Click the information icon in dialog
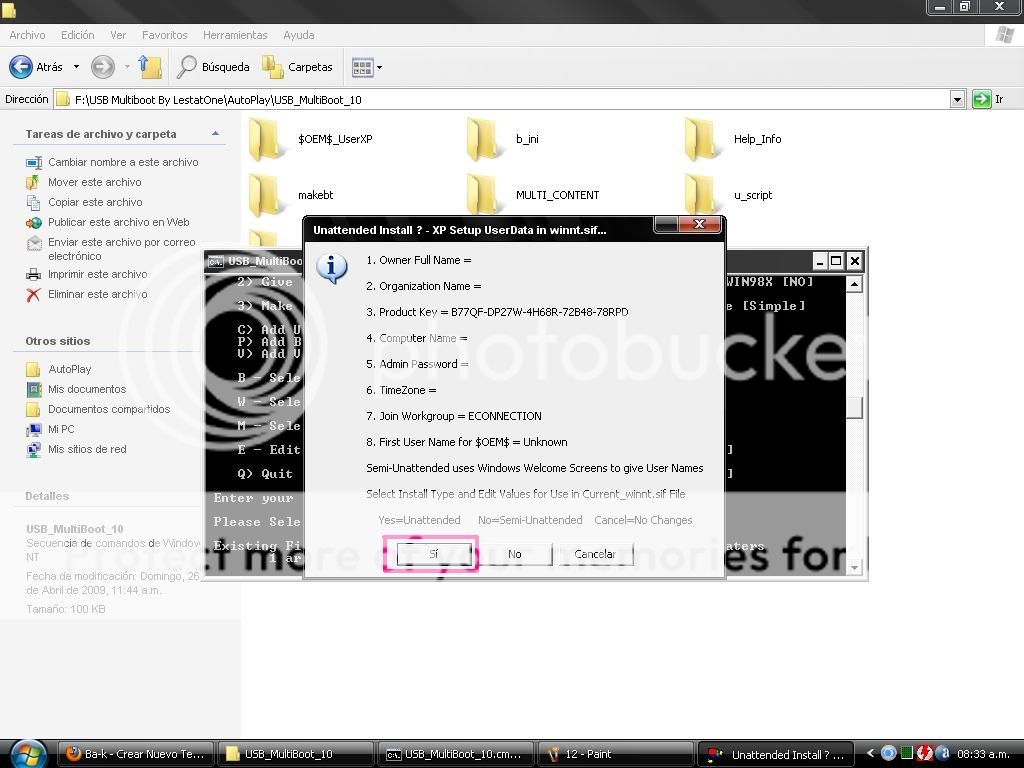The image size is (1024, 768). [x=332, y=268]
